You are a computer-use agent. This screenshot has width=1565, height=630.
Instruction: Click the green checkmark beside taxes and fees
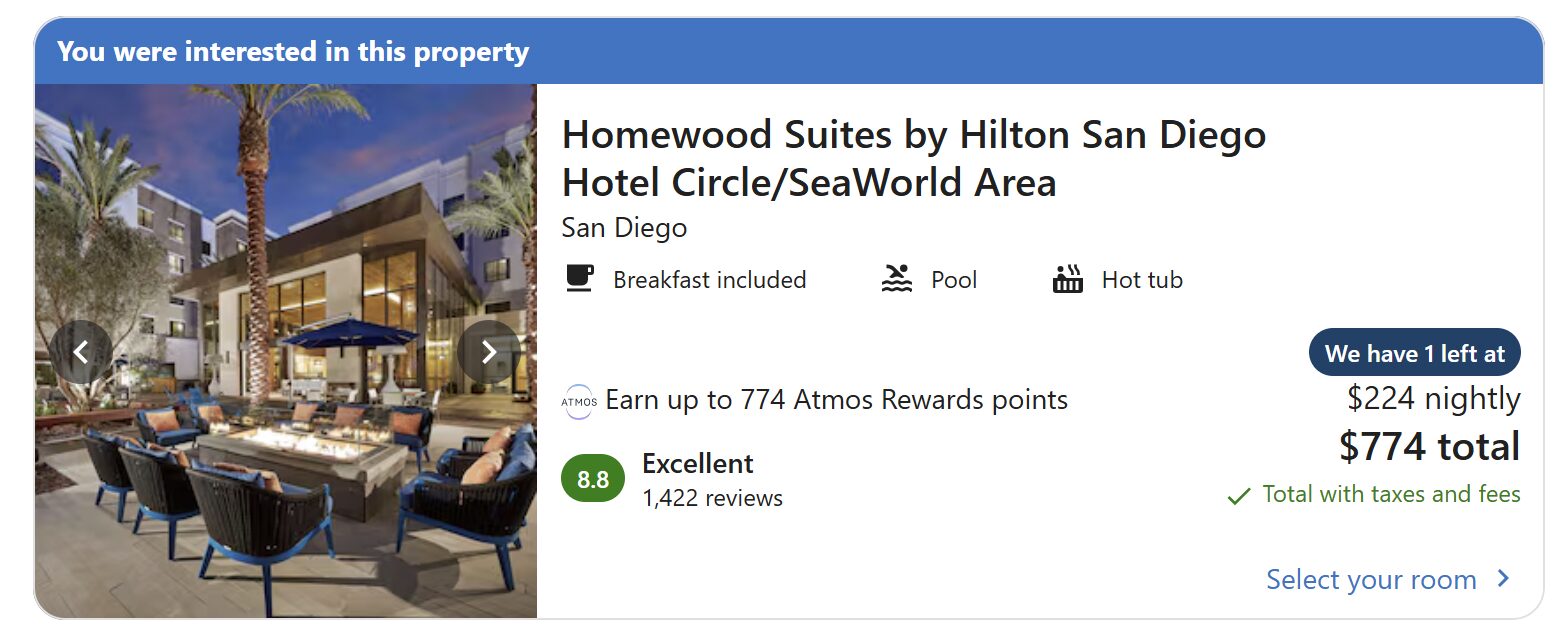point(1238,496)
